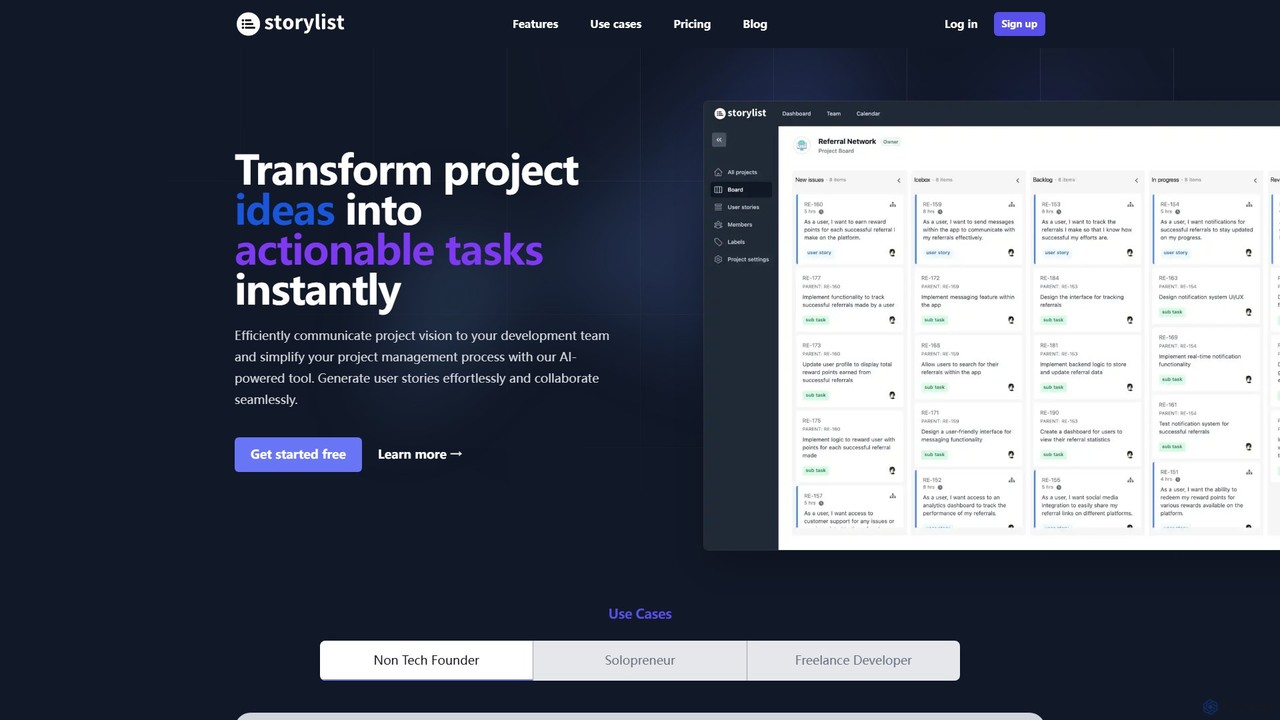Open the Pricing page
This screenshot has height=720, width=1280.
coord(692,24)
